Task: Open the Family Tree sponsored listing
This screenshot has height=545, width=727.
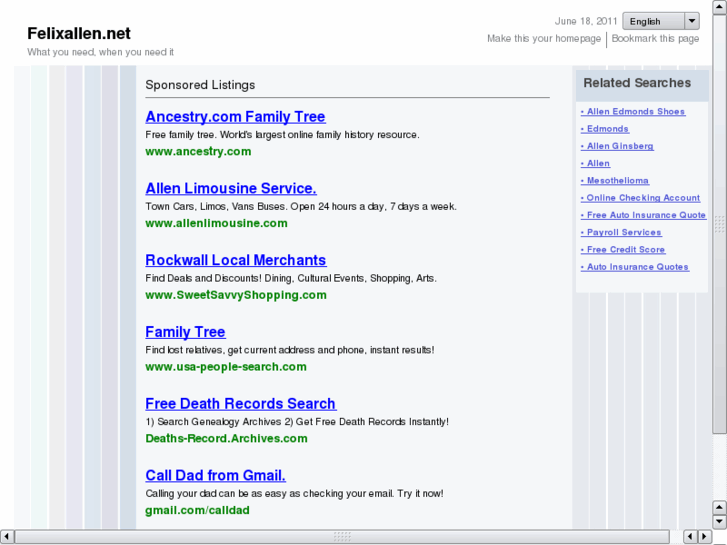Action: pyautogui.click(x=185, y=332)
